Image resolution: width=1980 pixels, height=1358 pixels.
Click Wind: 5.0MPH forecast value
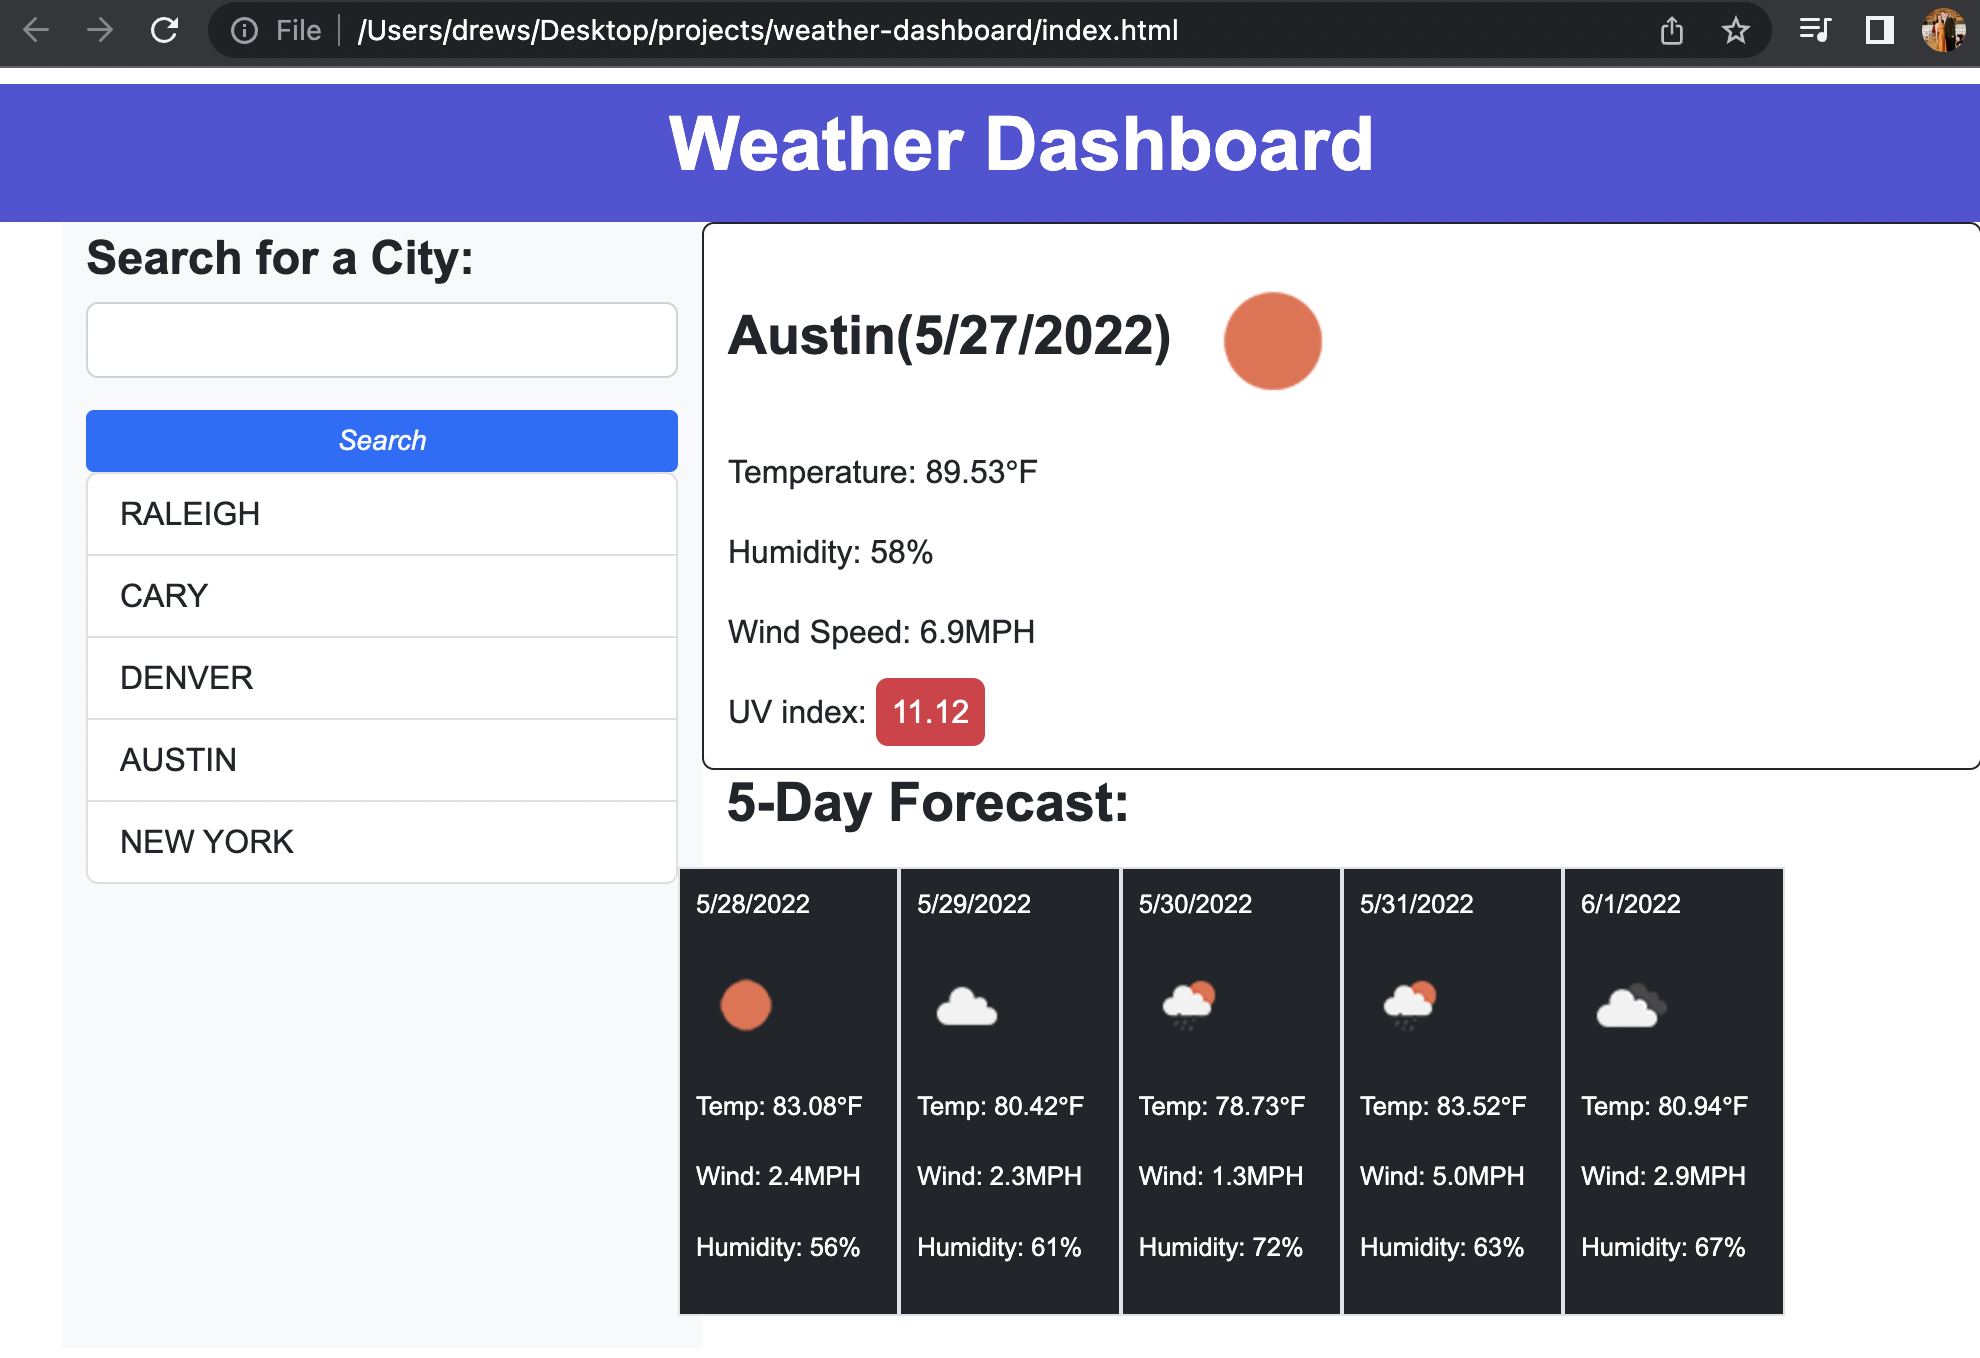(x=1442, y=1176)
